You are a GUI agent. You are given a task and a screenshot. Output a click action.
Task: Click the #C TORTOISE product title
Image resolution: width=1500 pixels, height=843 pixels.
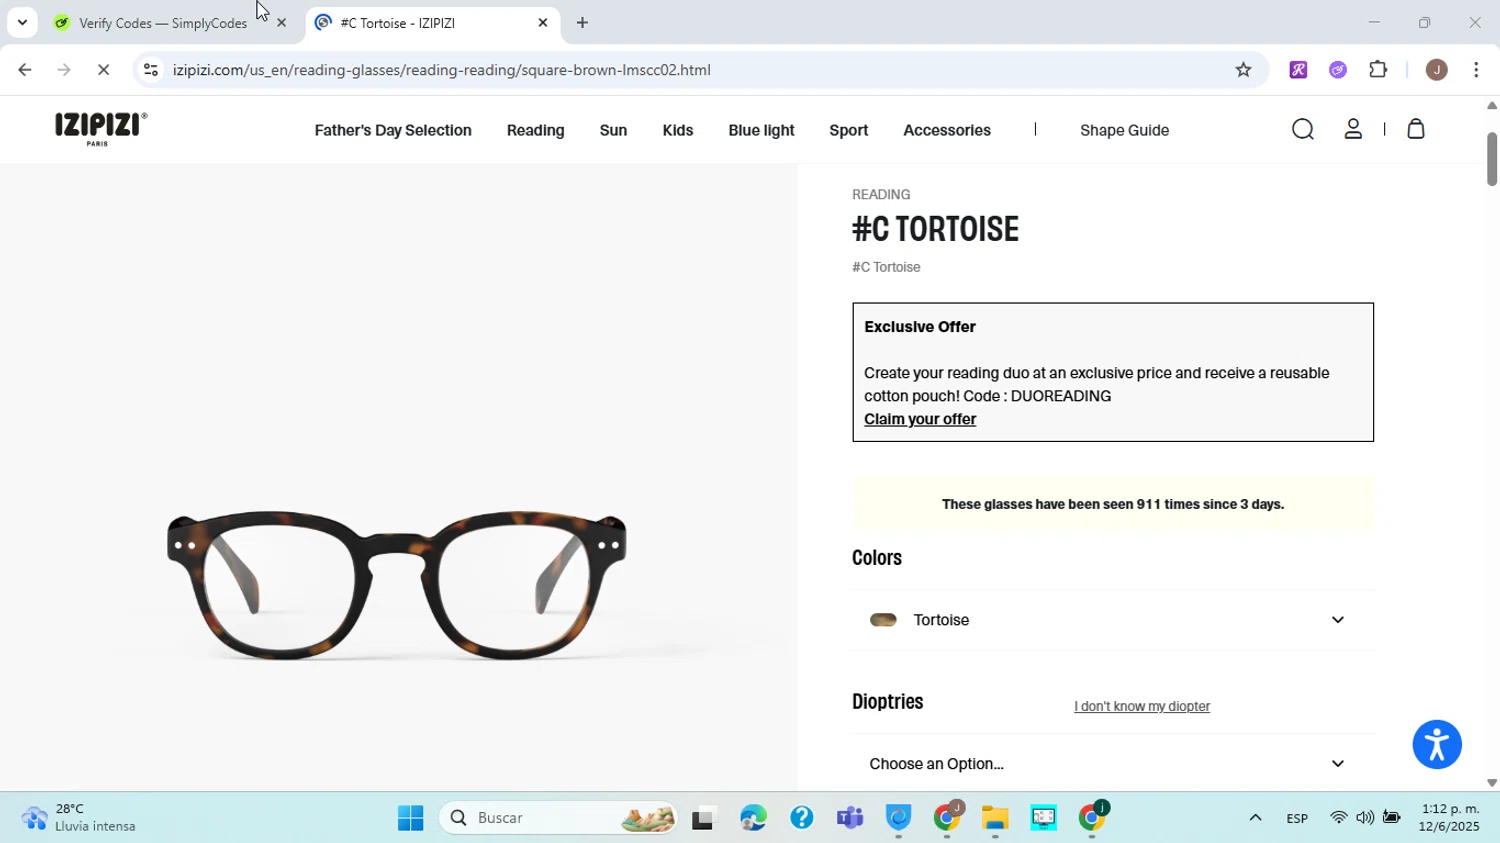[x=935, y=229]
